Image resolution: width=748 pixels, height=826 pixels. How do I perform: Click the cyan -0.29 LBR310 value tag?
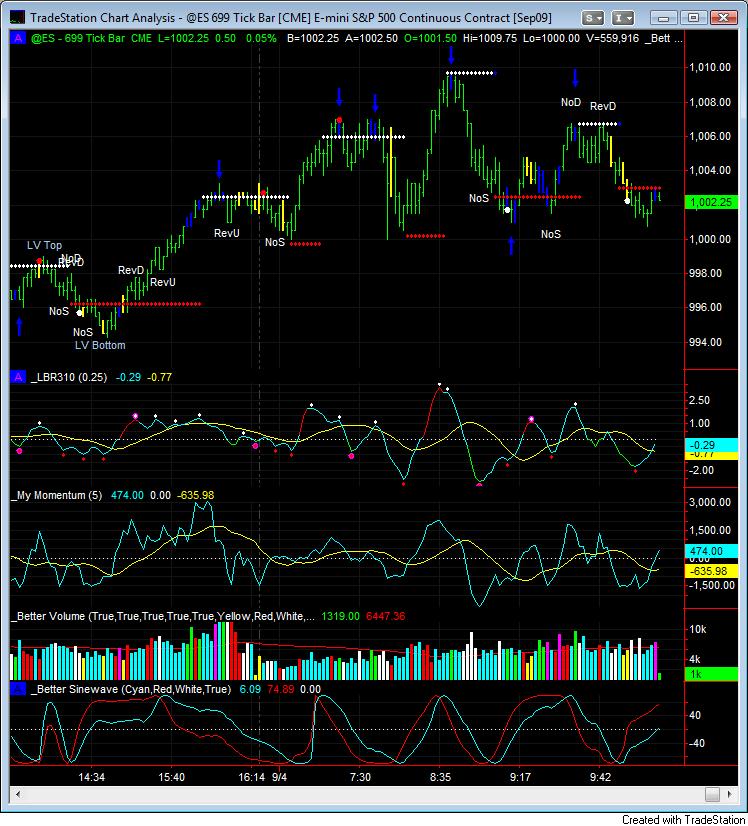(x=711, y=445)
